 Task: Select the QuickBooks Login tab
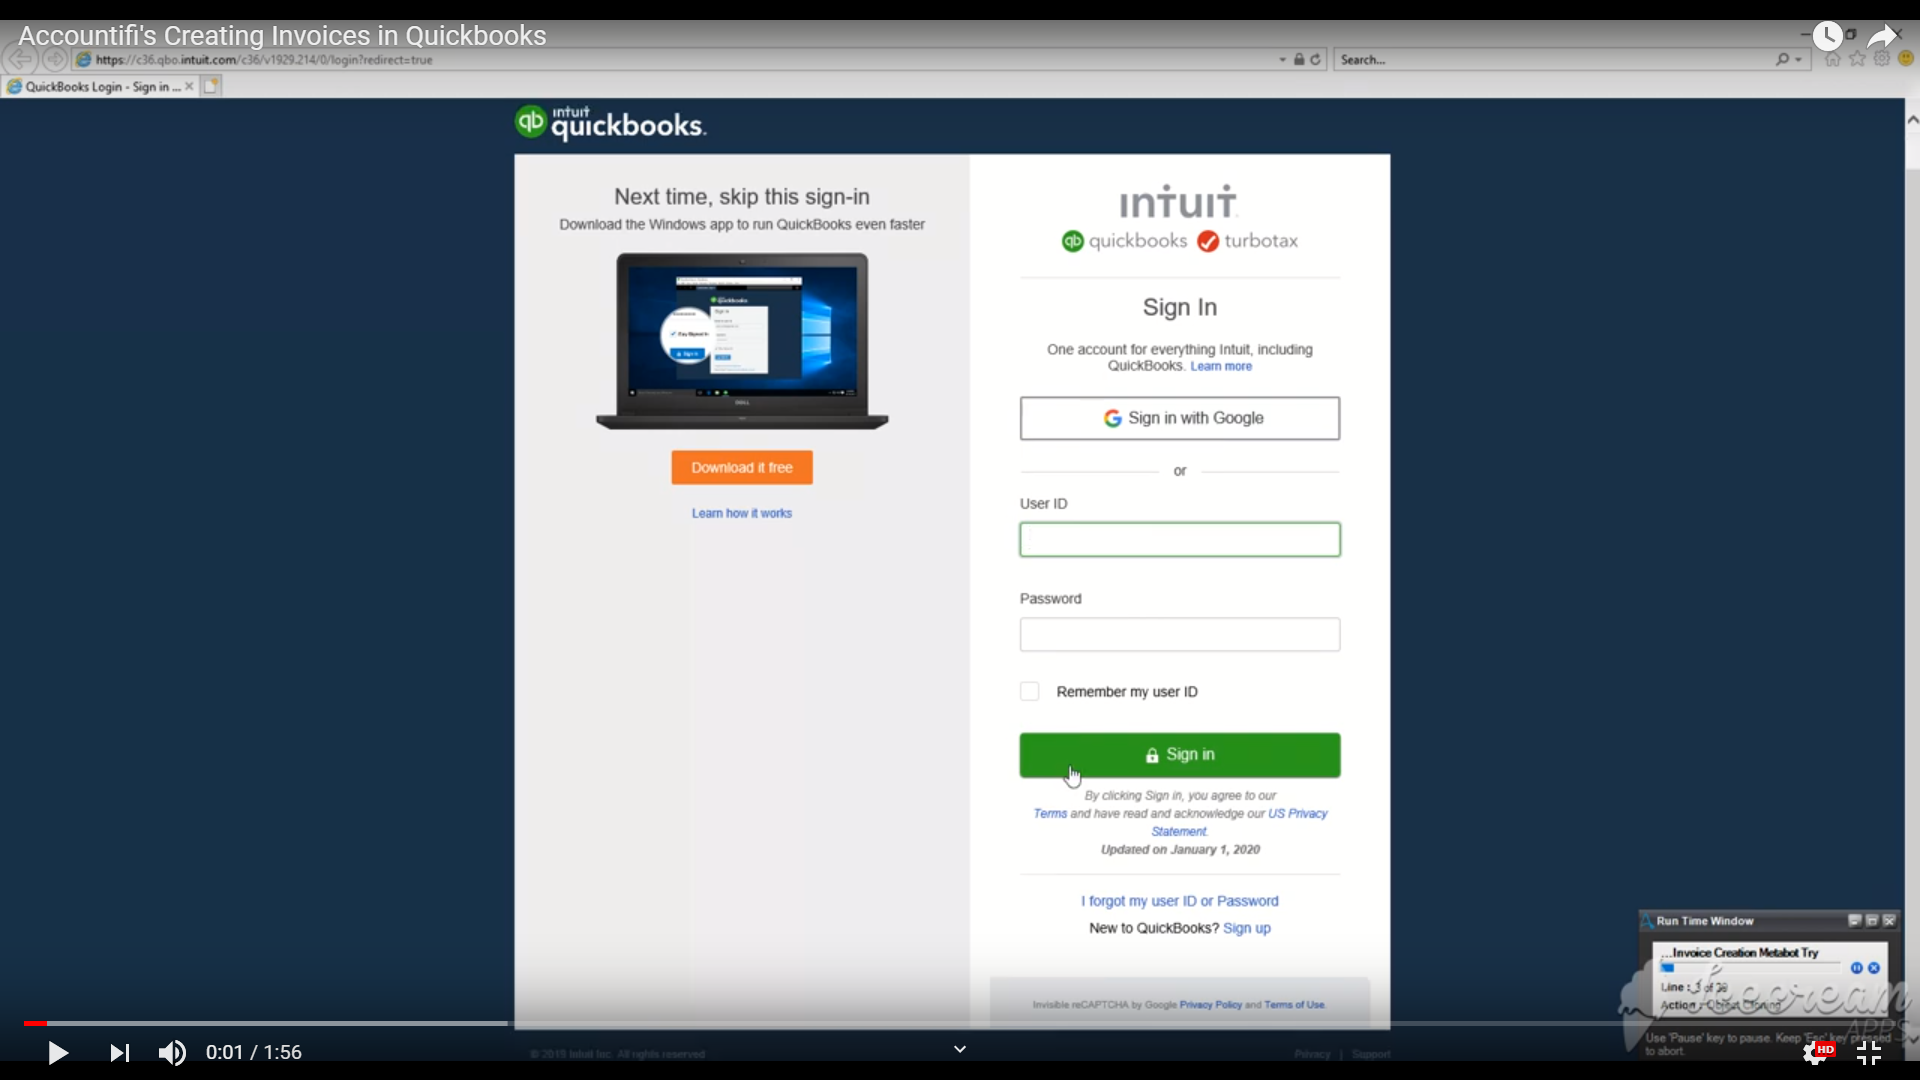coord(98,87)
